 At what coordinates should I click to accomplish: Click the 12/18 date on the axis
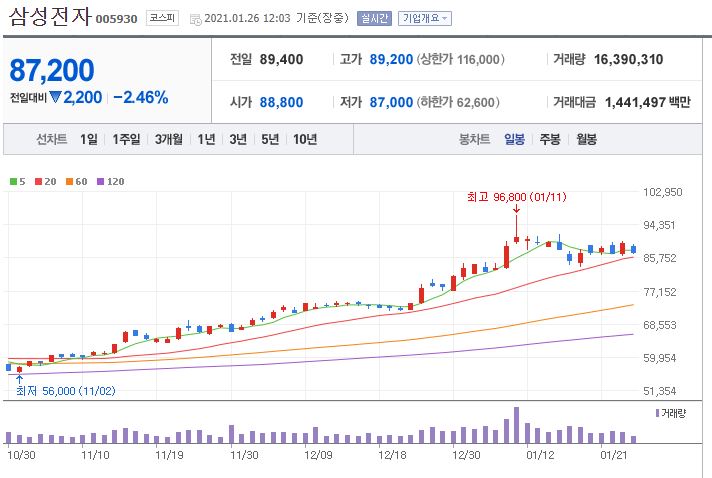point(392,455)
